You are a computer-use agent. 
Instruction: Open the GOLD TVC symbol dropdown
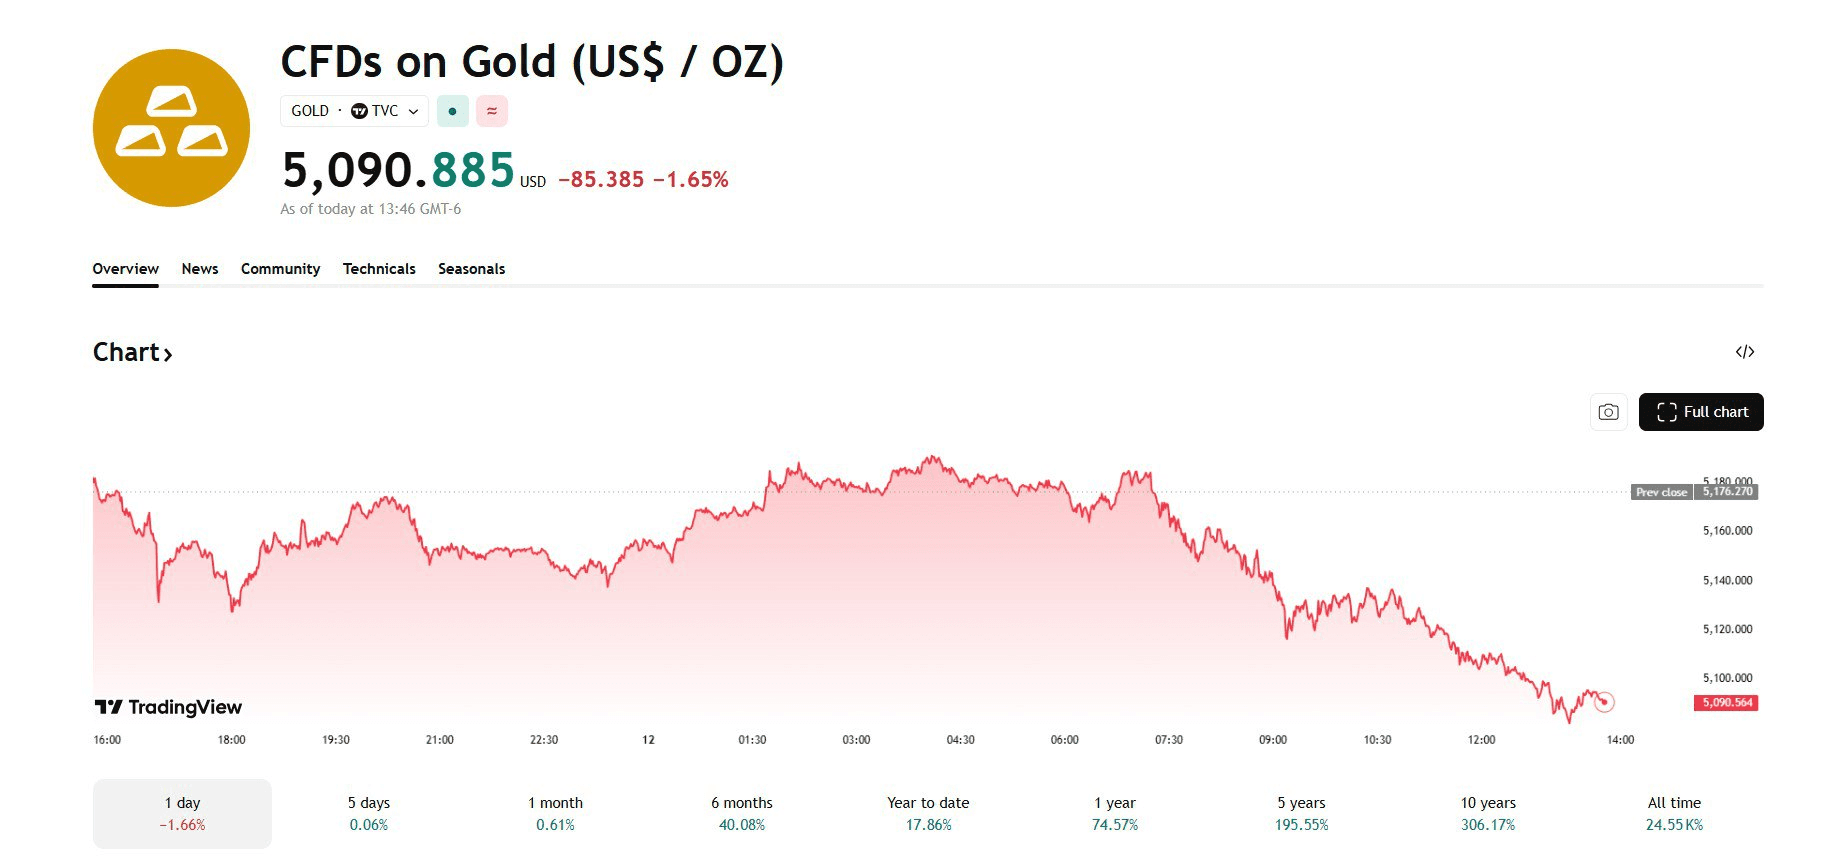tap(354, 111)
